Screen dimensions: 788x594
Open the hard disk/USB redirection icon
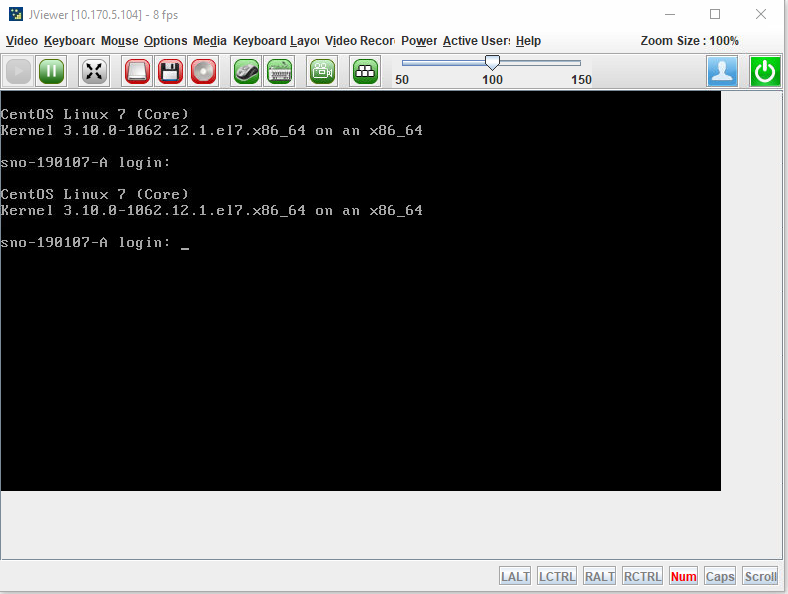tap(137, 71)
